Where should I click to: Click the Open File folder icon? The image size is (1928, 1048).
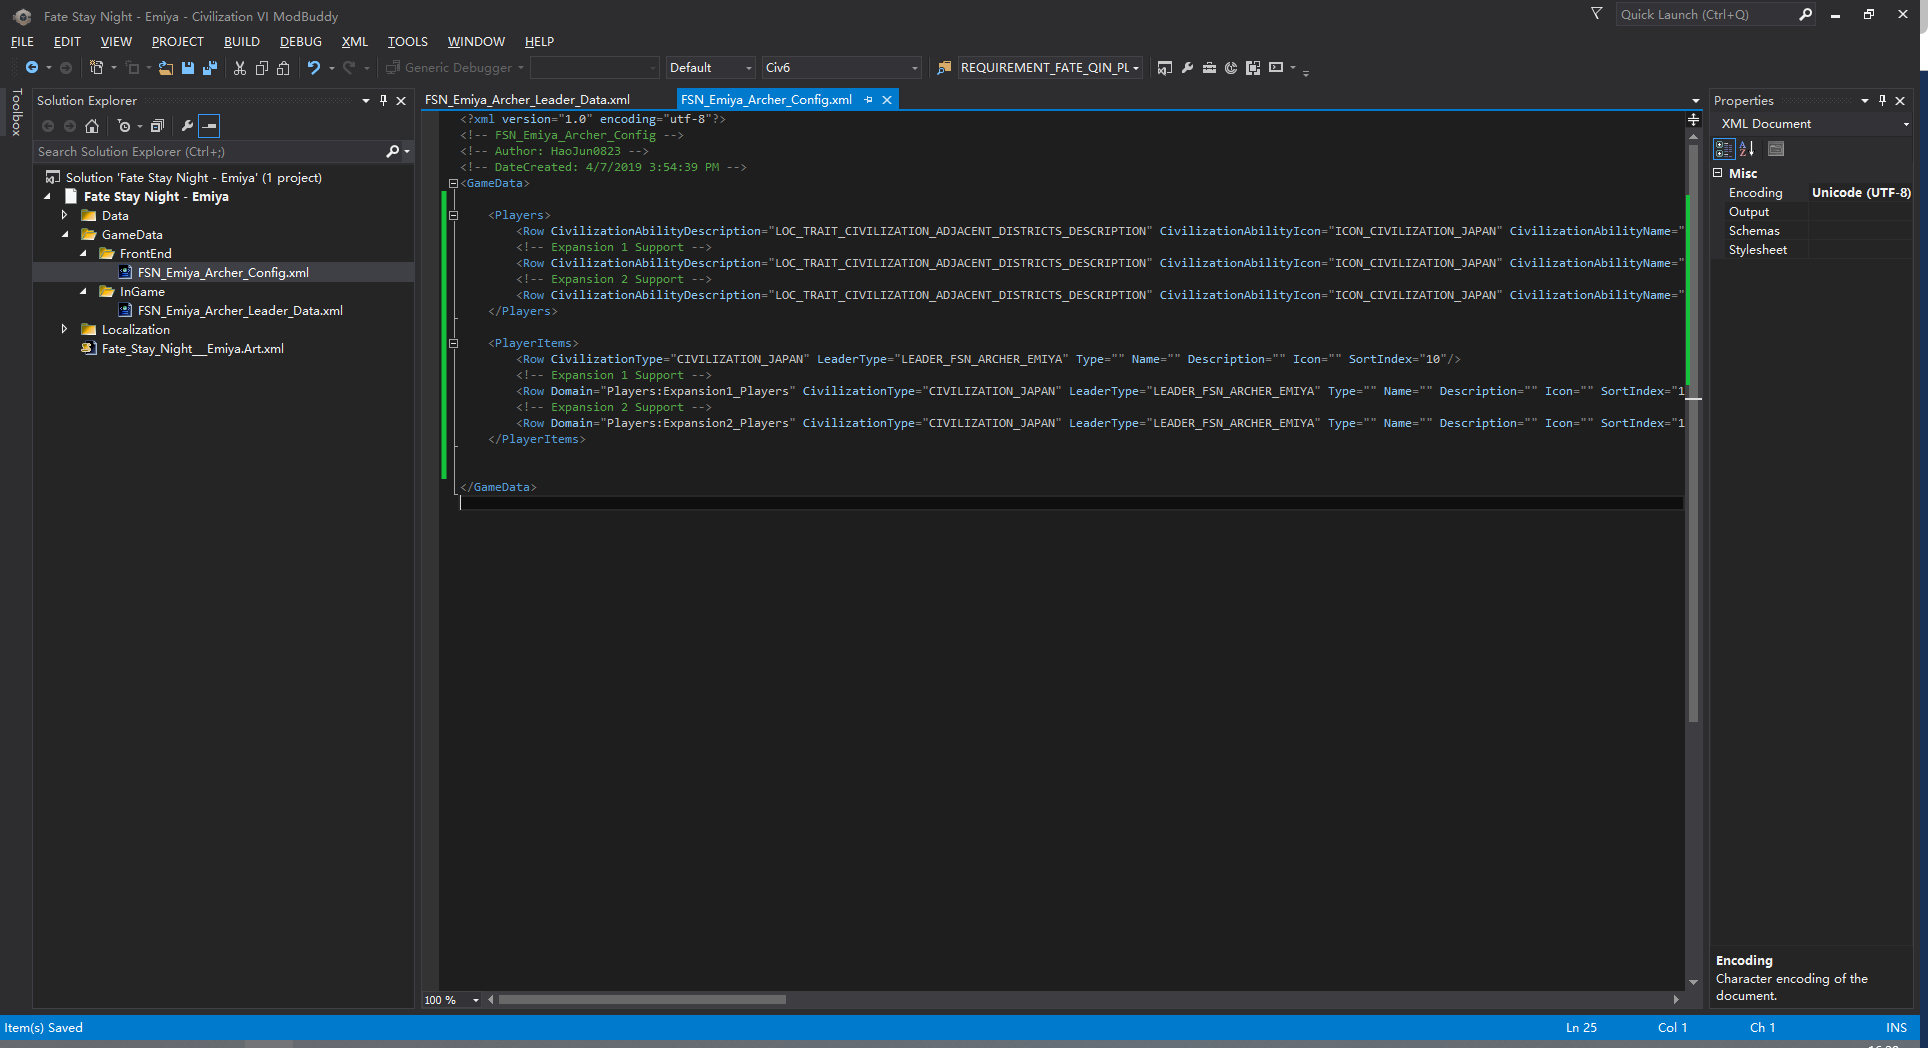[x=166, y=68]
